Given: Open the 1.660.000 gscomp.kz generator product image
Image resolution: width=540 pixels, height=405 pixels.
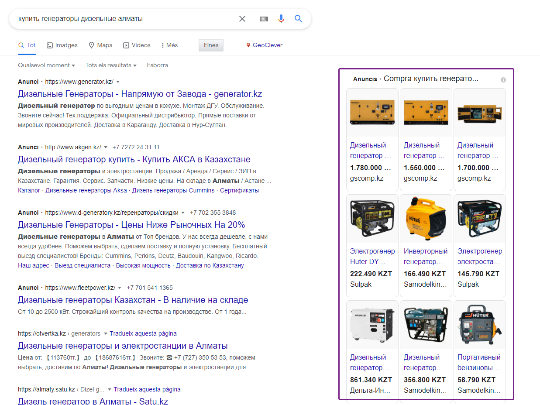Looking at the screenshot, I should pyautogui.click(x=426, y=112).
